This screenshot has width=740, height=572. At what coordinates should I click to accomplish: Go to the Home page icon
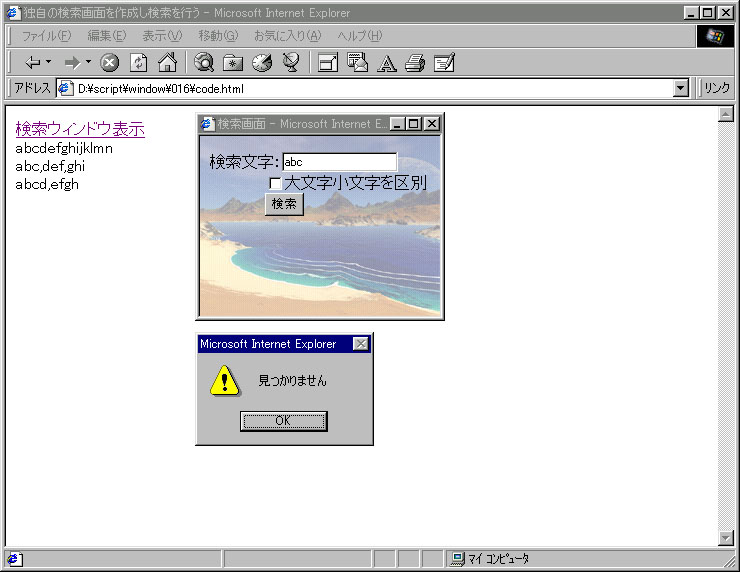168,62
